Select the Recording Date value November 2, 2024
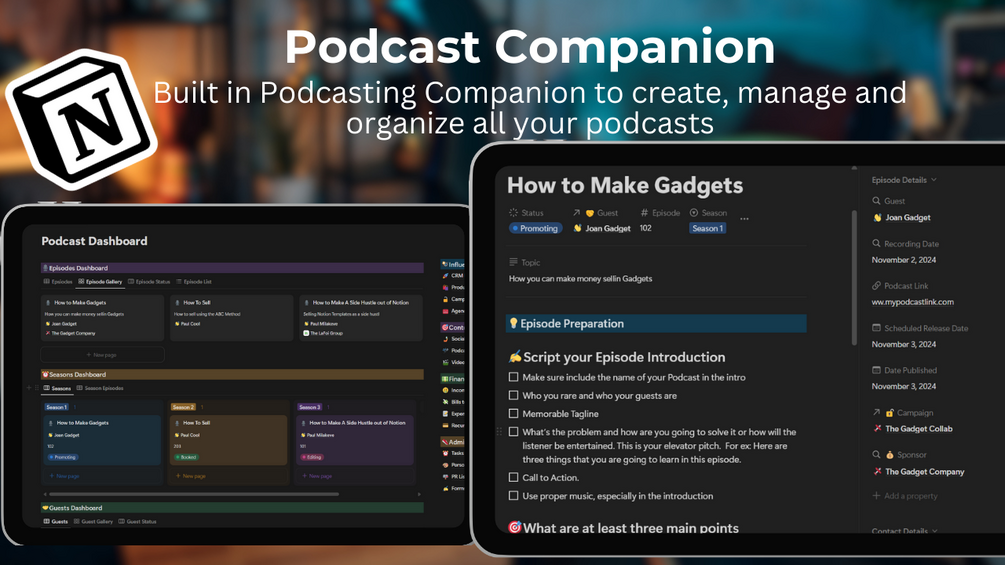The image size is (1005, 565). point(904,260)
